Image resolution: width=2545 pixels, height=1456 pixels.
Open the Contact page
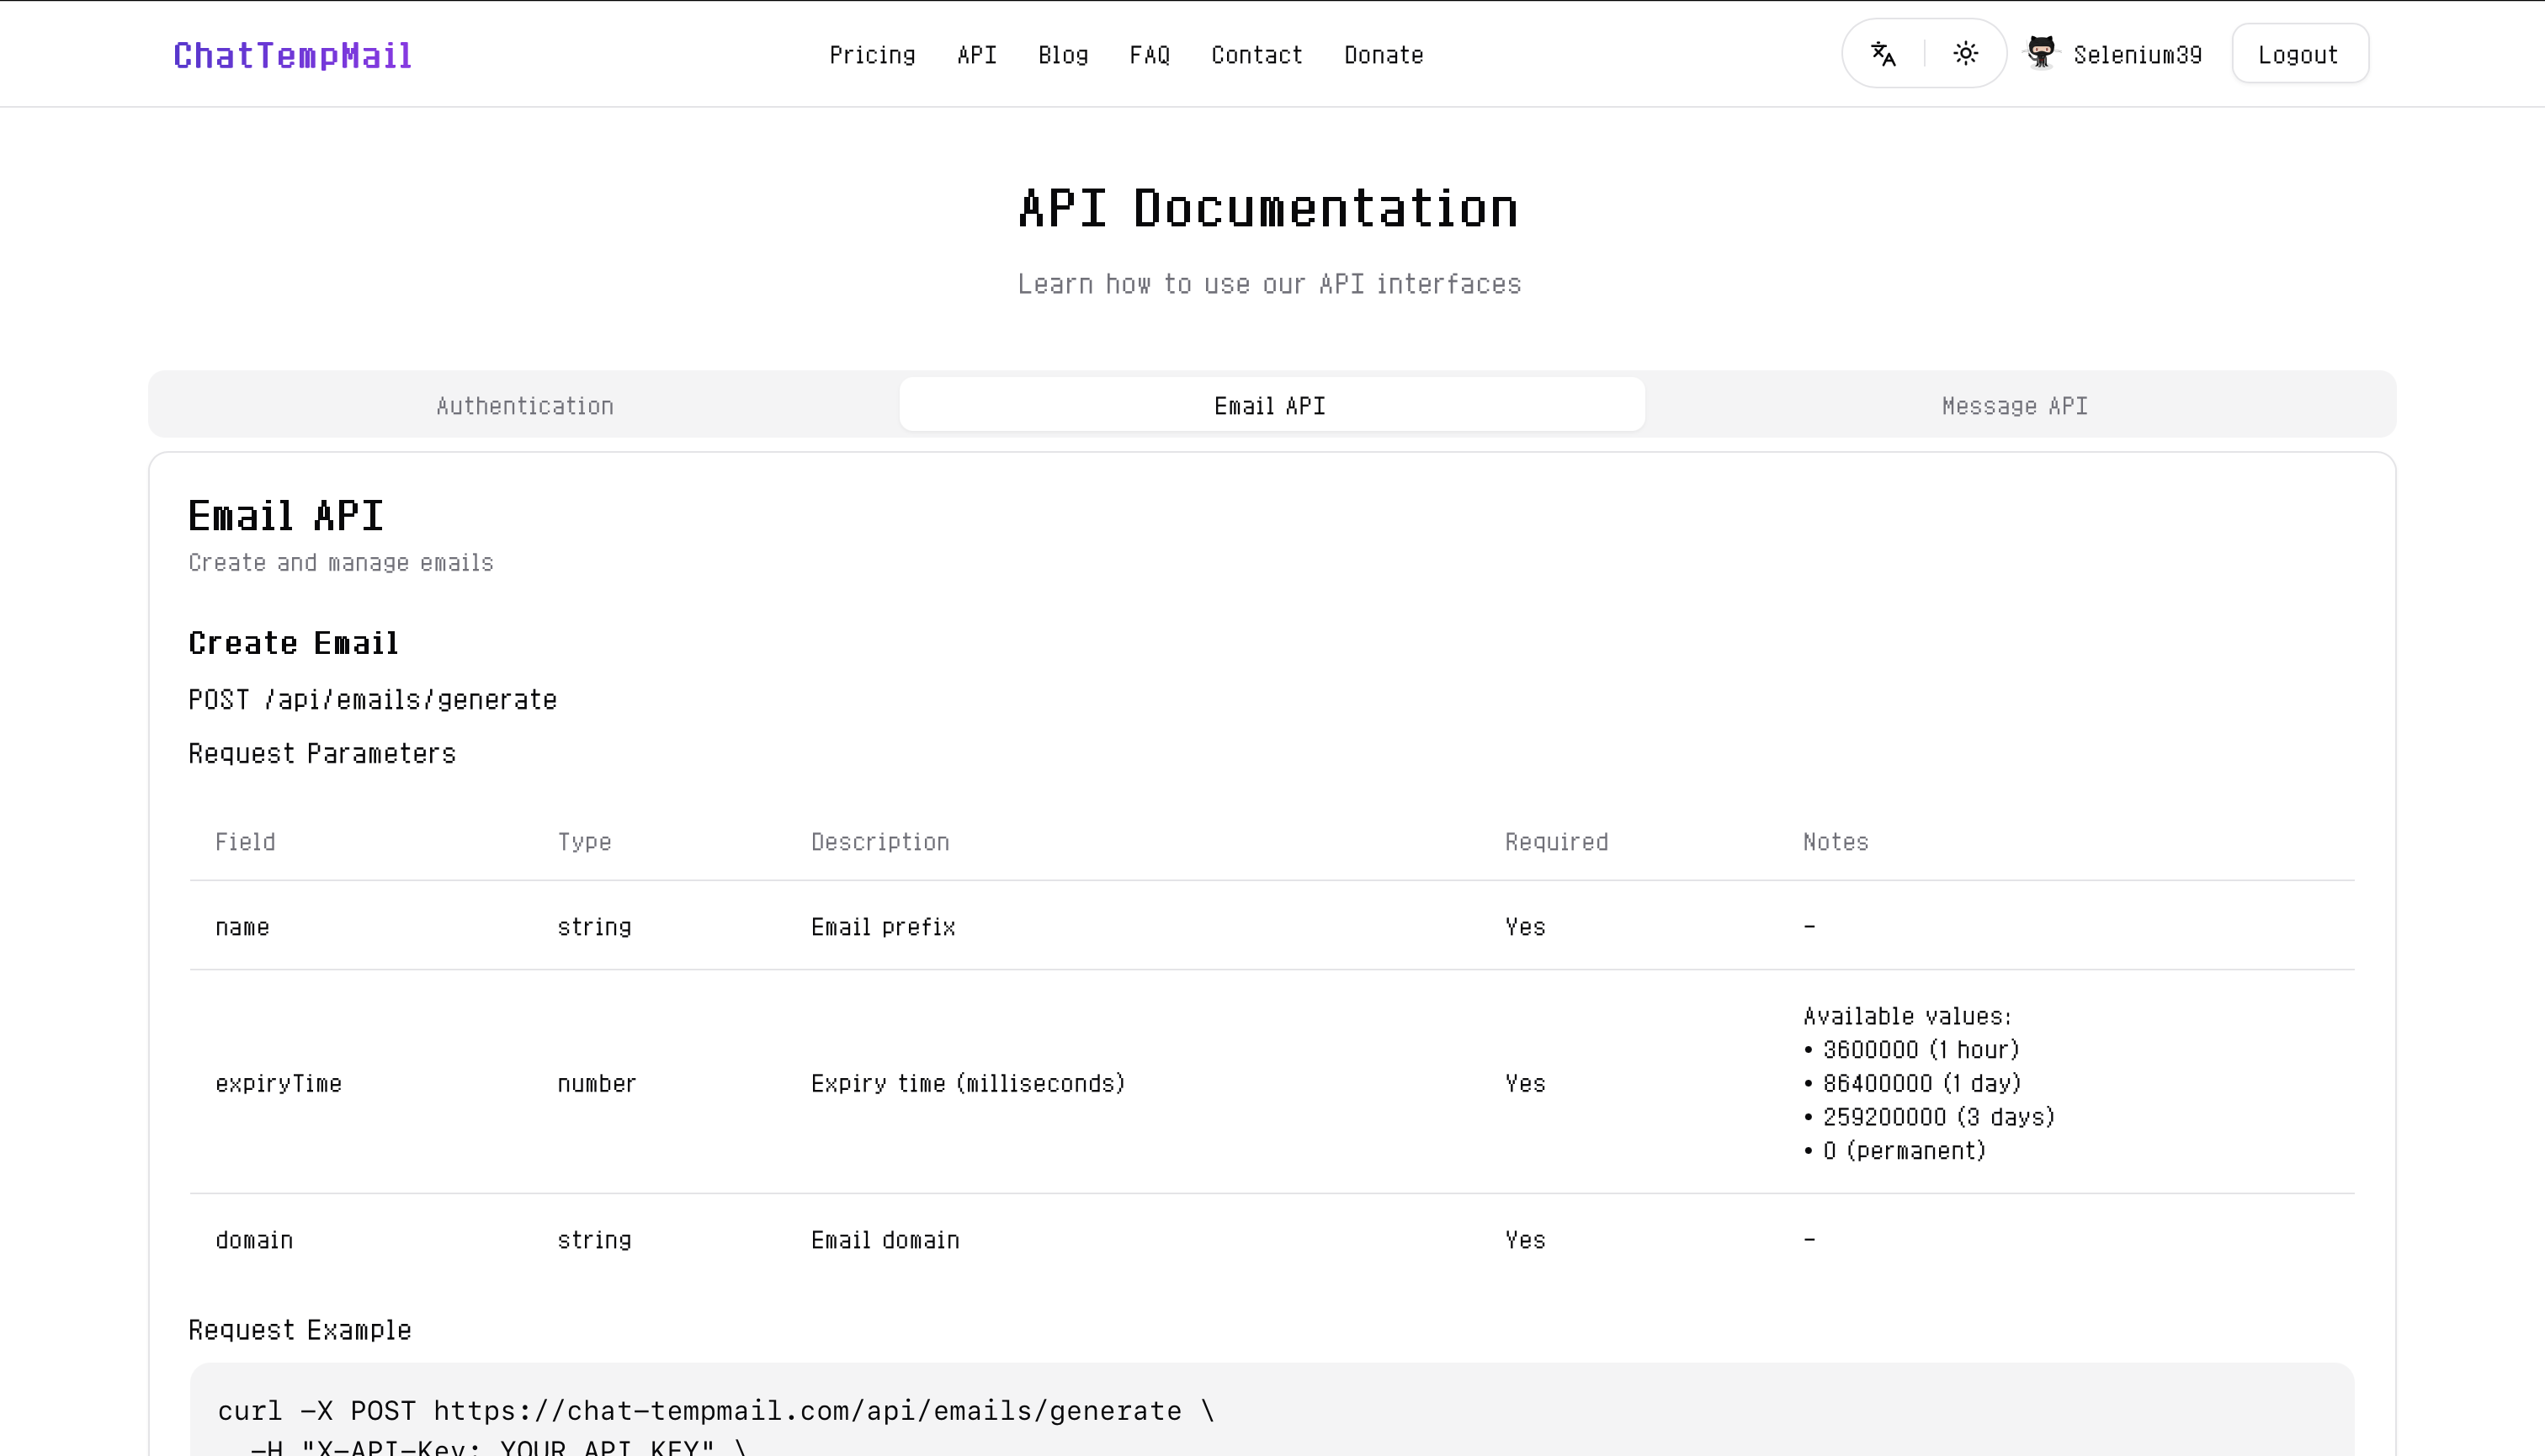coord(1256,55)
